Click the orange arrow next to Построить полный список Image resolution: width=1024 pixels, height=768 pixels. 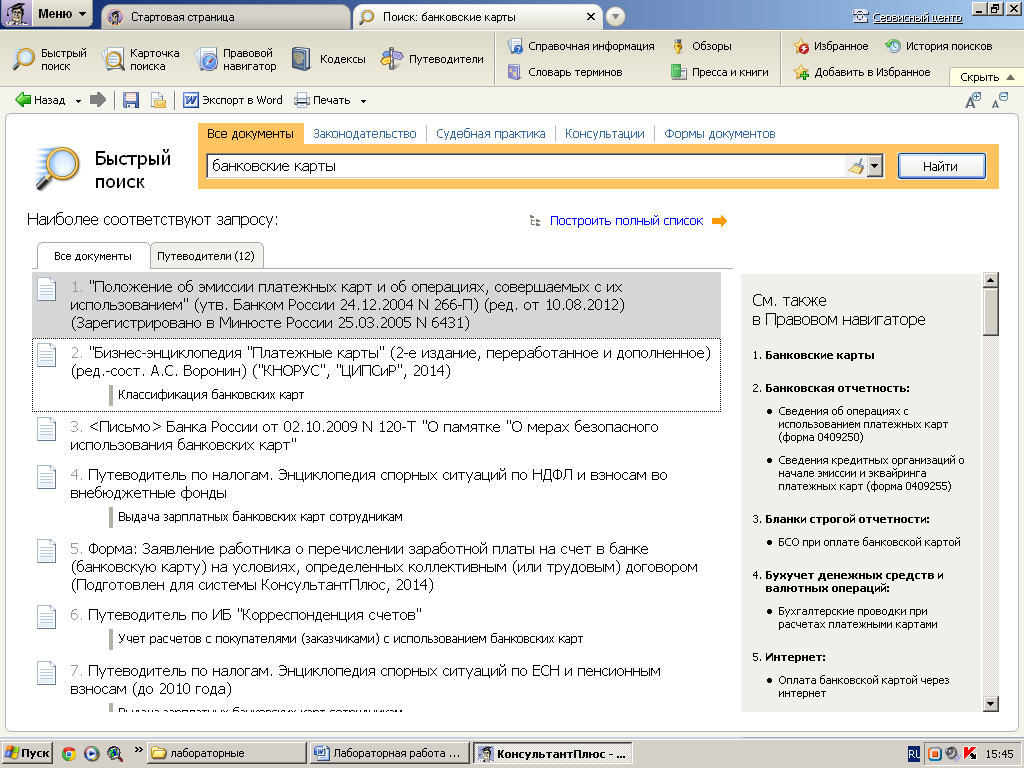point(719,221)
